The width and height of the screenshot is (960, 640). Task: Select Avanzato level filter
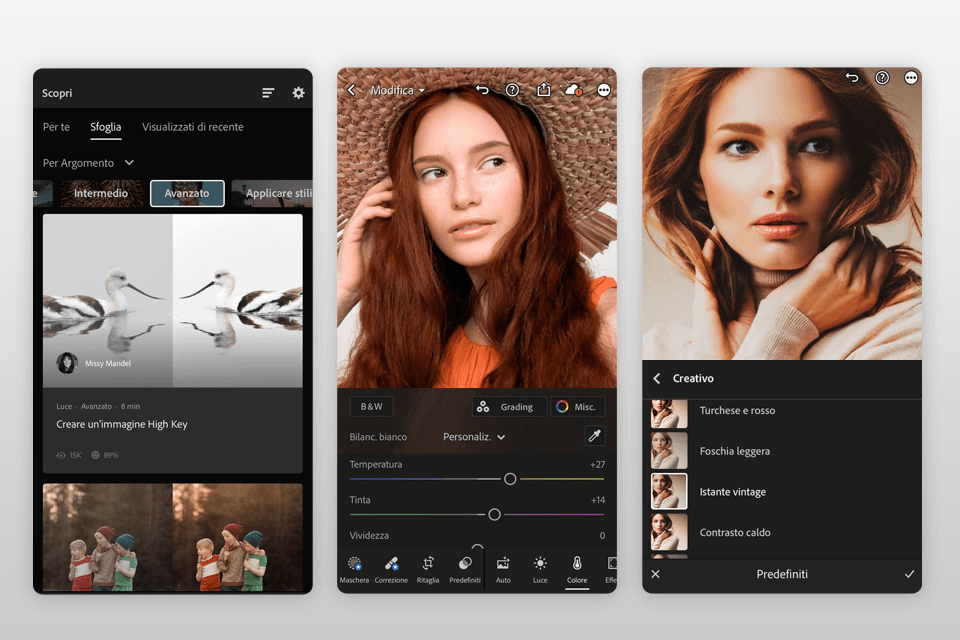point(187,193)
